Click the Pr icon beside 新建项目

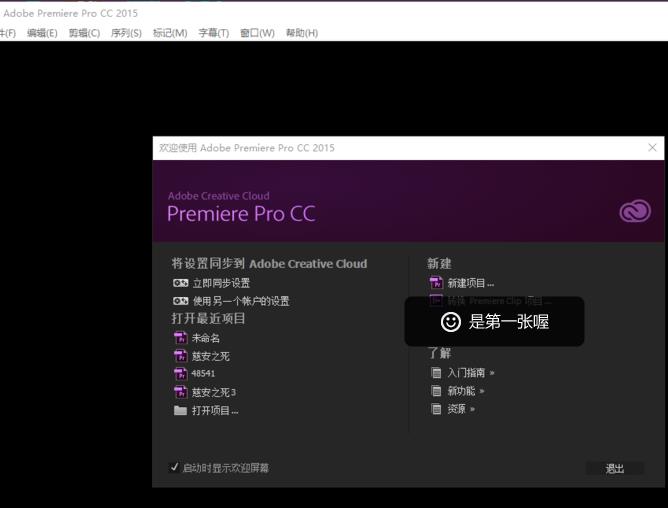coord(436,283)
